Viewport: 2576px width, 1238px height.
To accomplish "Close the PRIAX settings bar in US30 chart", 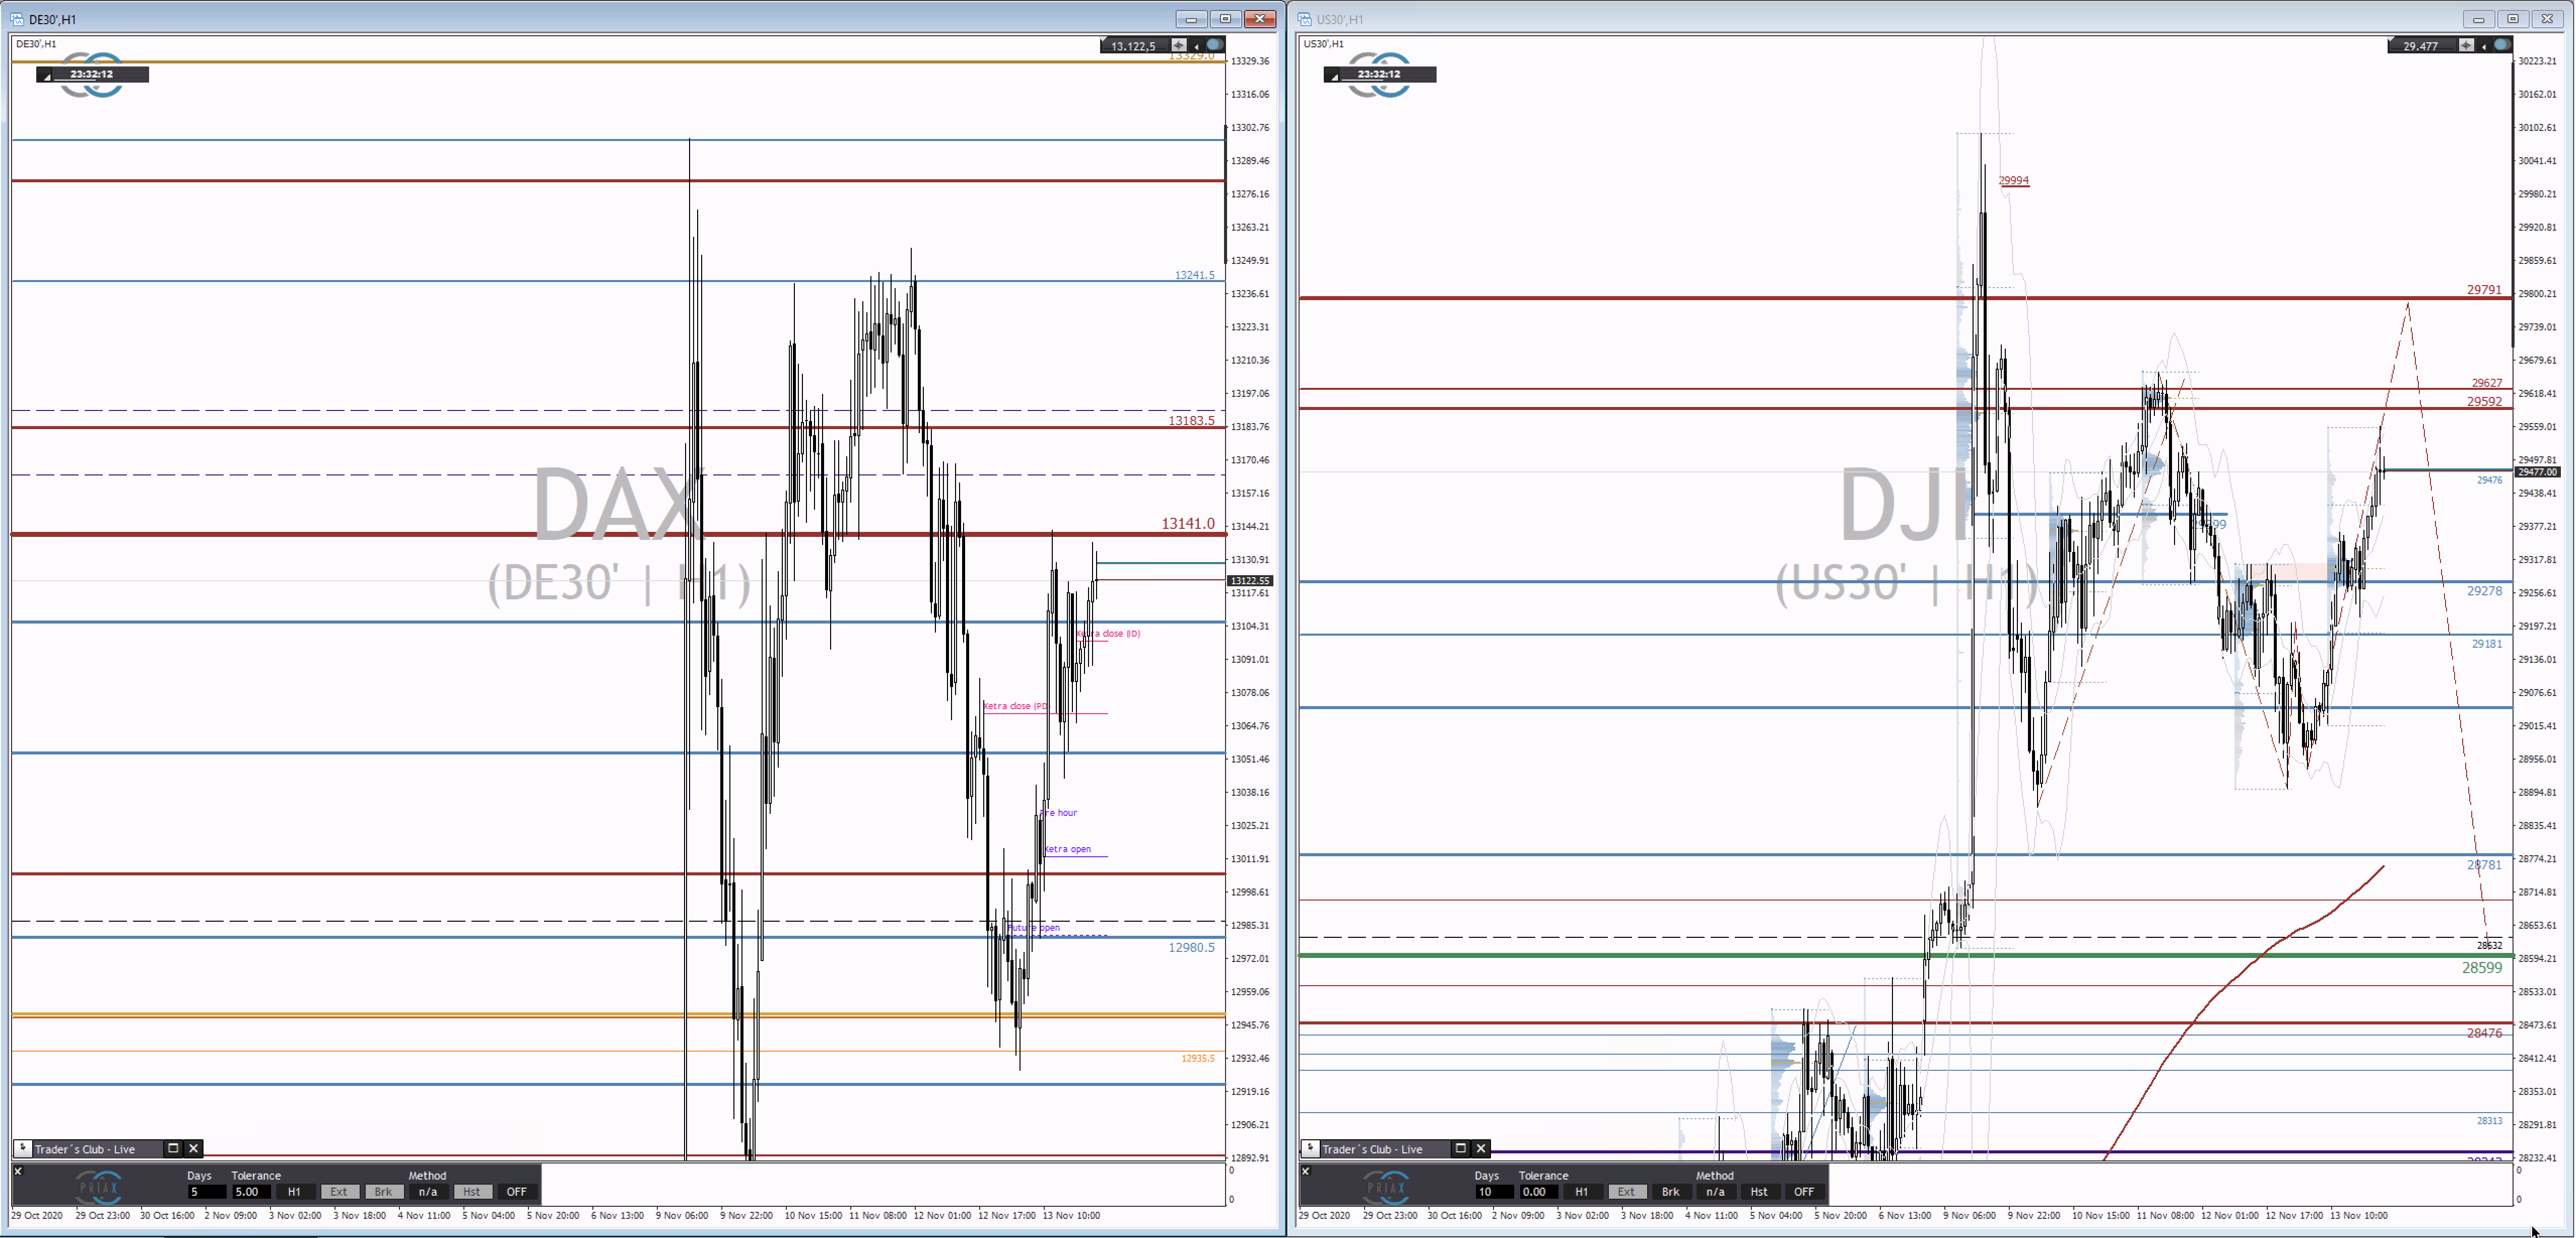I will click(x=1305, y=1170).
